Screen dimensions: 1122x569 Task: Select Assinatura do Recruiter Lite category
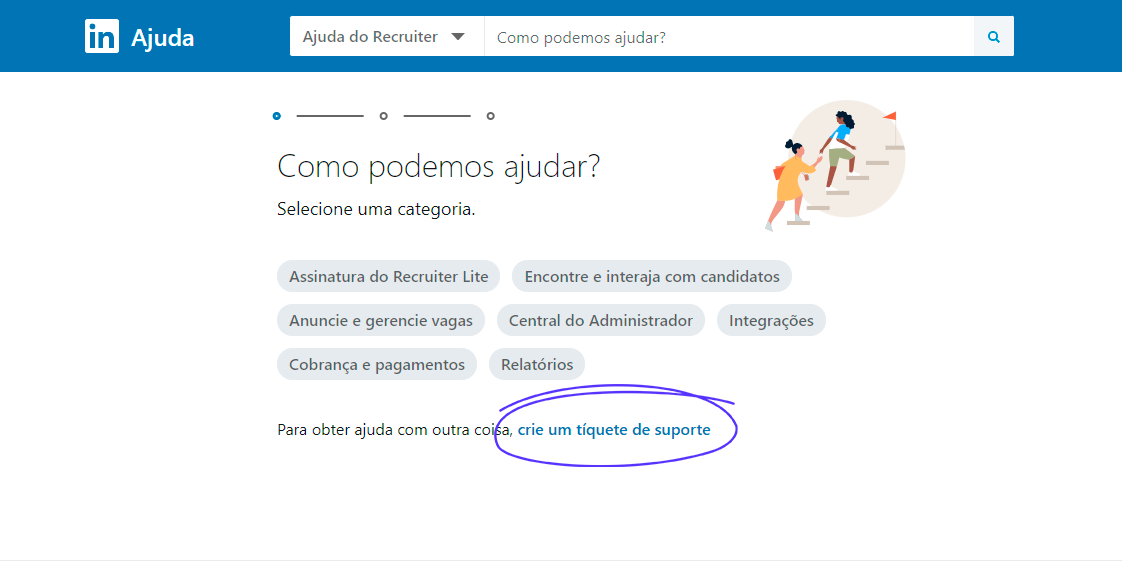click(x=389, y=276)
